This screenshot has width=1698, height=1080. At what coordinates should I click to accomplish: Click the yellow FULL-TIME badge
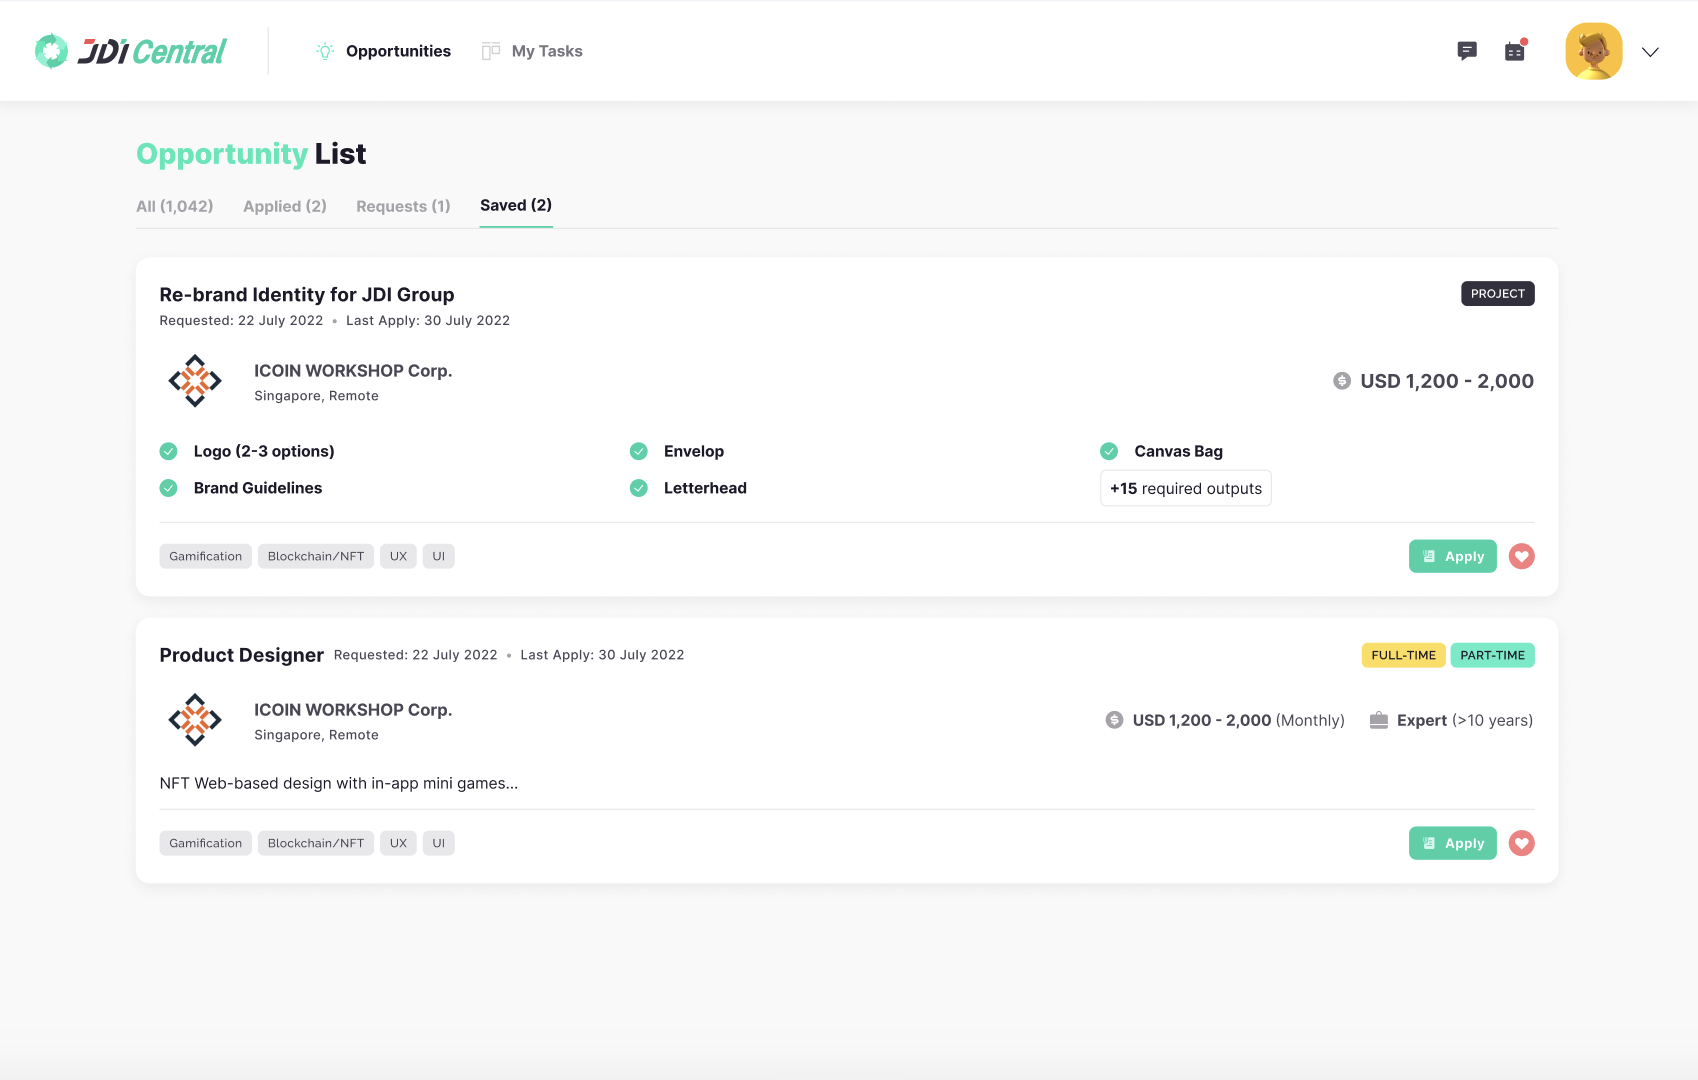(x=1403, y=655)
